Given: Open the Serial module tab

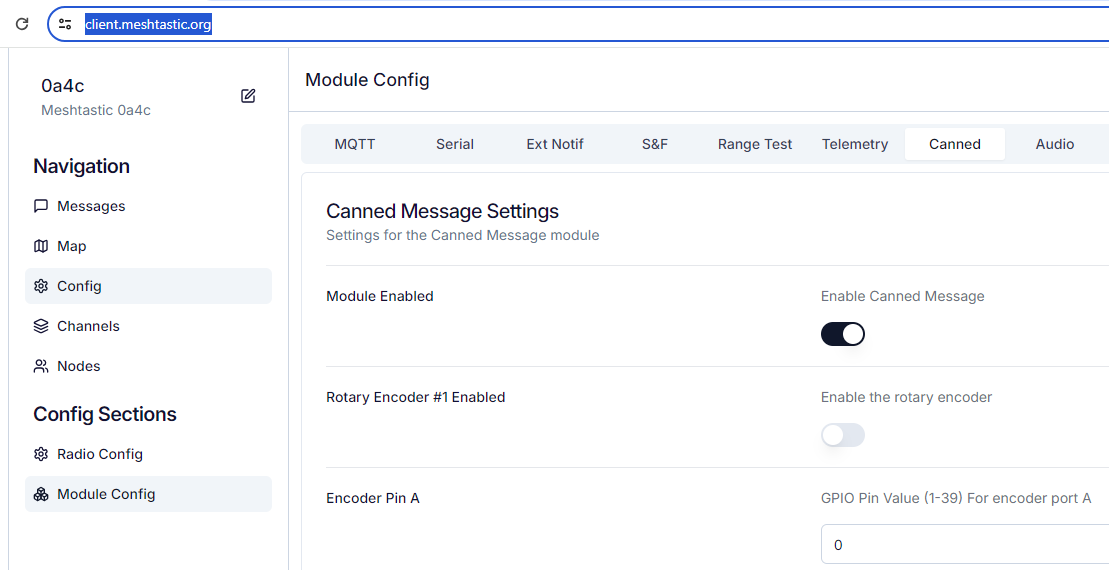Looking at the screenshot, I should 455,144.
